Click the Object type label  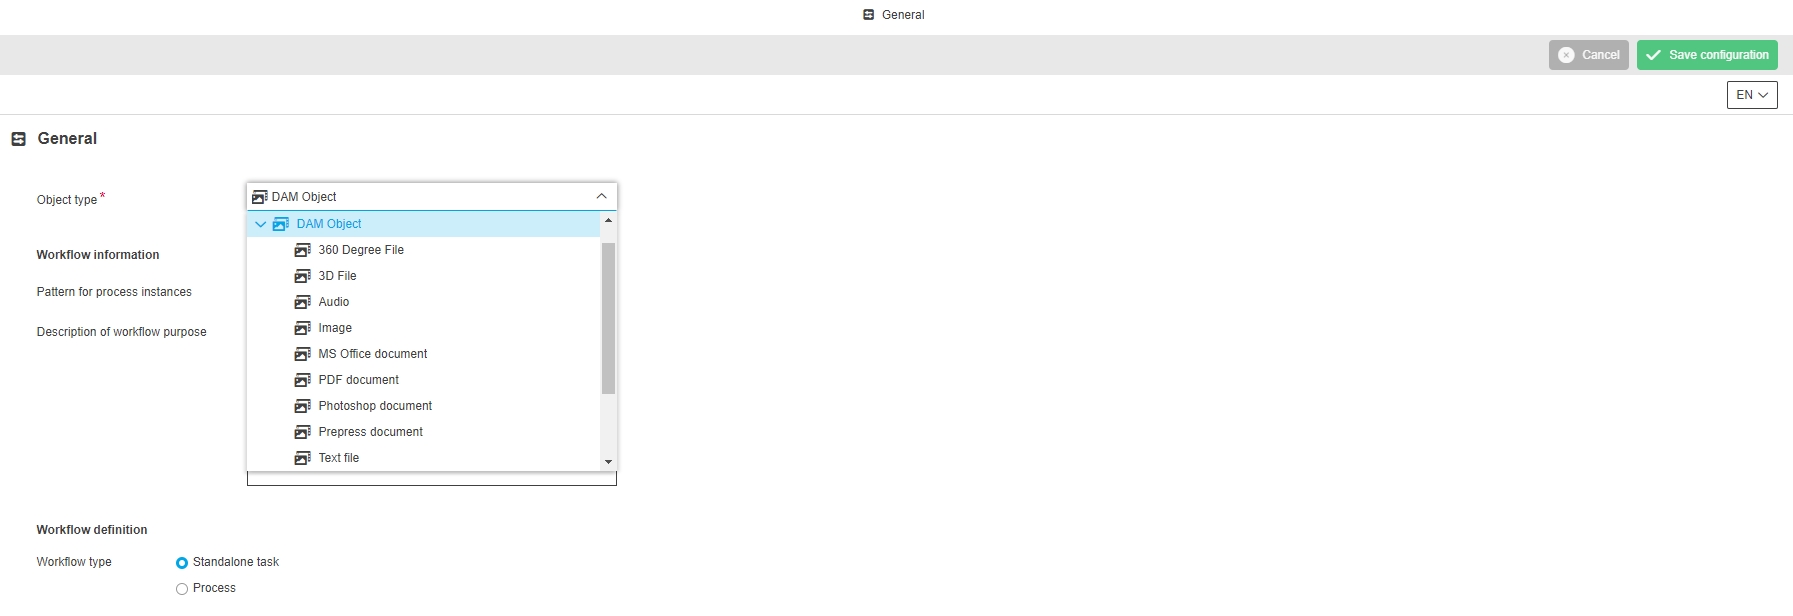tap(67, 200)
